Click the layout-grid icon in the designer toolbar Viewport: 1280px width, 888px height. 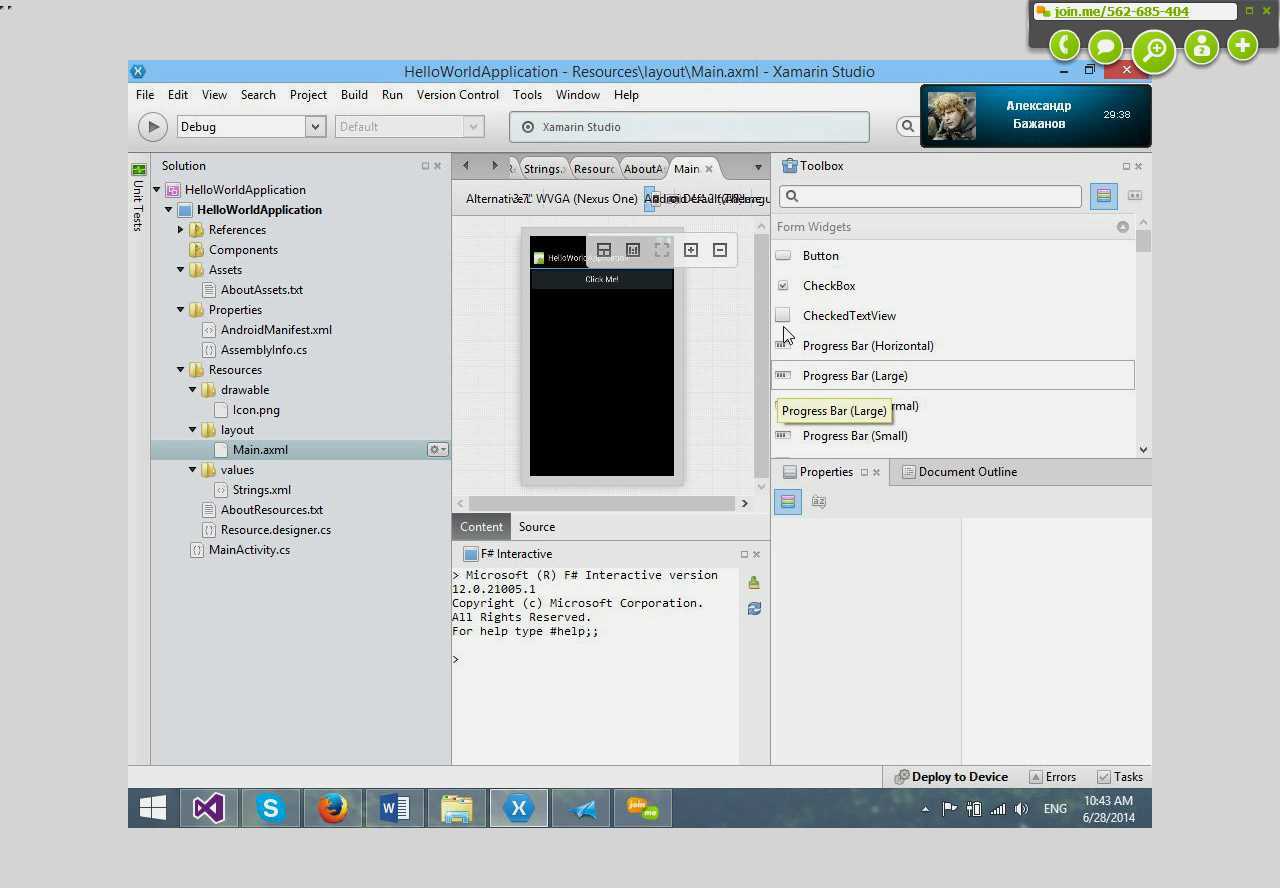604,250
